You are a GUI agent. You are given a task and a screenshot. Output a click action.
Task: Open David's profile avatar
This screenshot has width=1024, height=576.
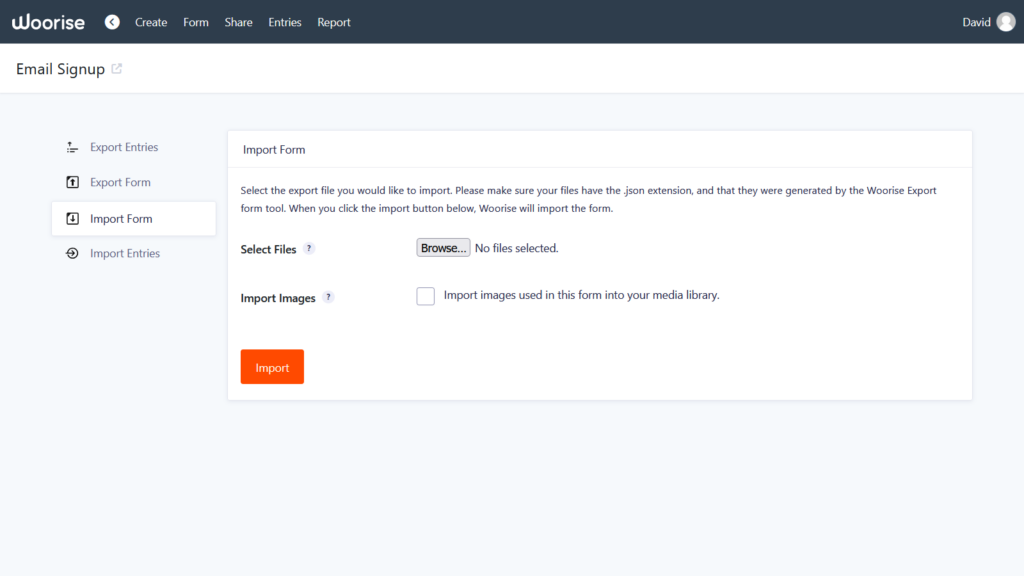click(x=1004, y=21)
